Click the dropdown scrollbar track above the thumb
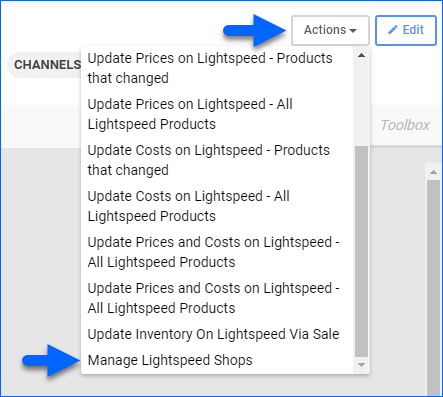 (361, 104)
